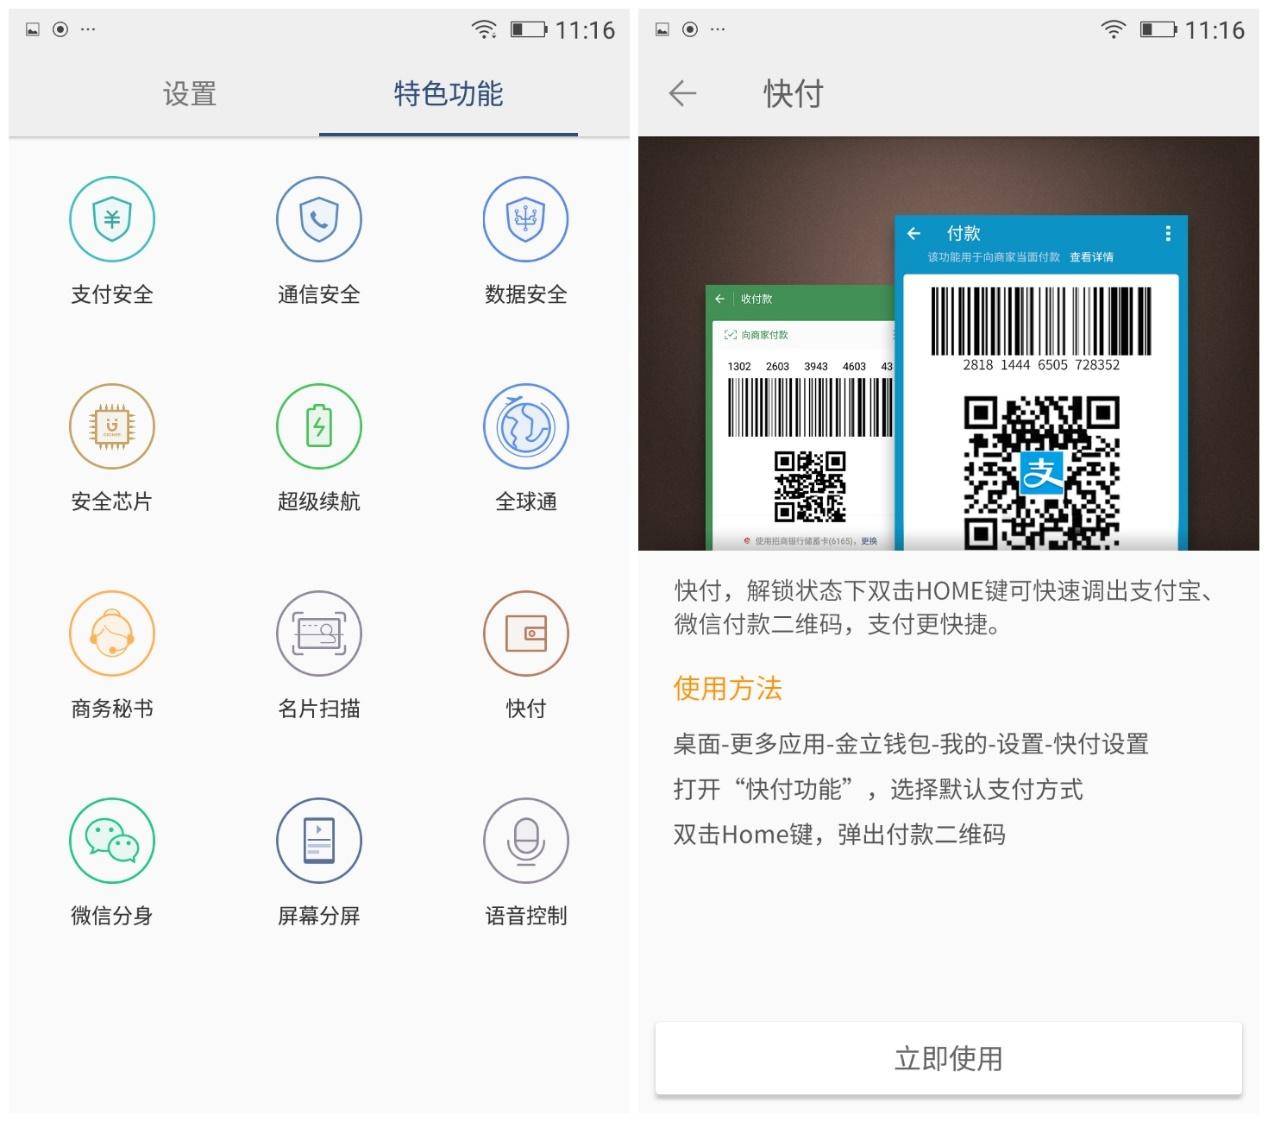Image resolution: width=1268 pixels, height=1122 pixels.
Task: Click the 全球通 label text
Action: pyautogui.click(x=526, y=501)
